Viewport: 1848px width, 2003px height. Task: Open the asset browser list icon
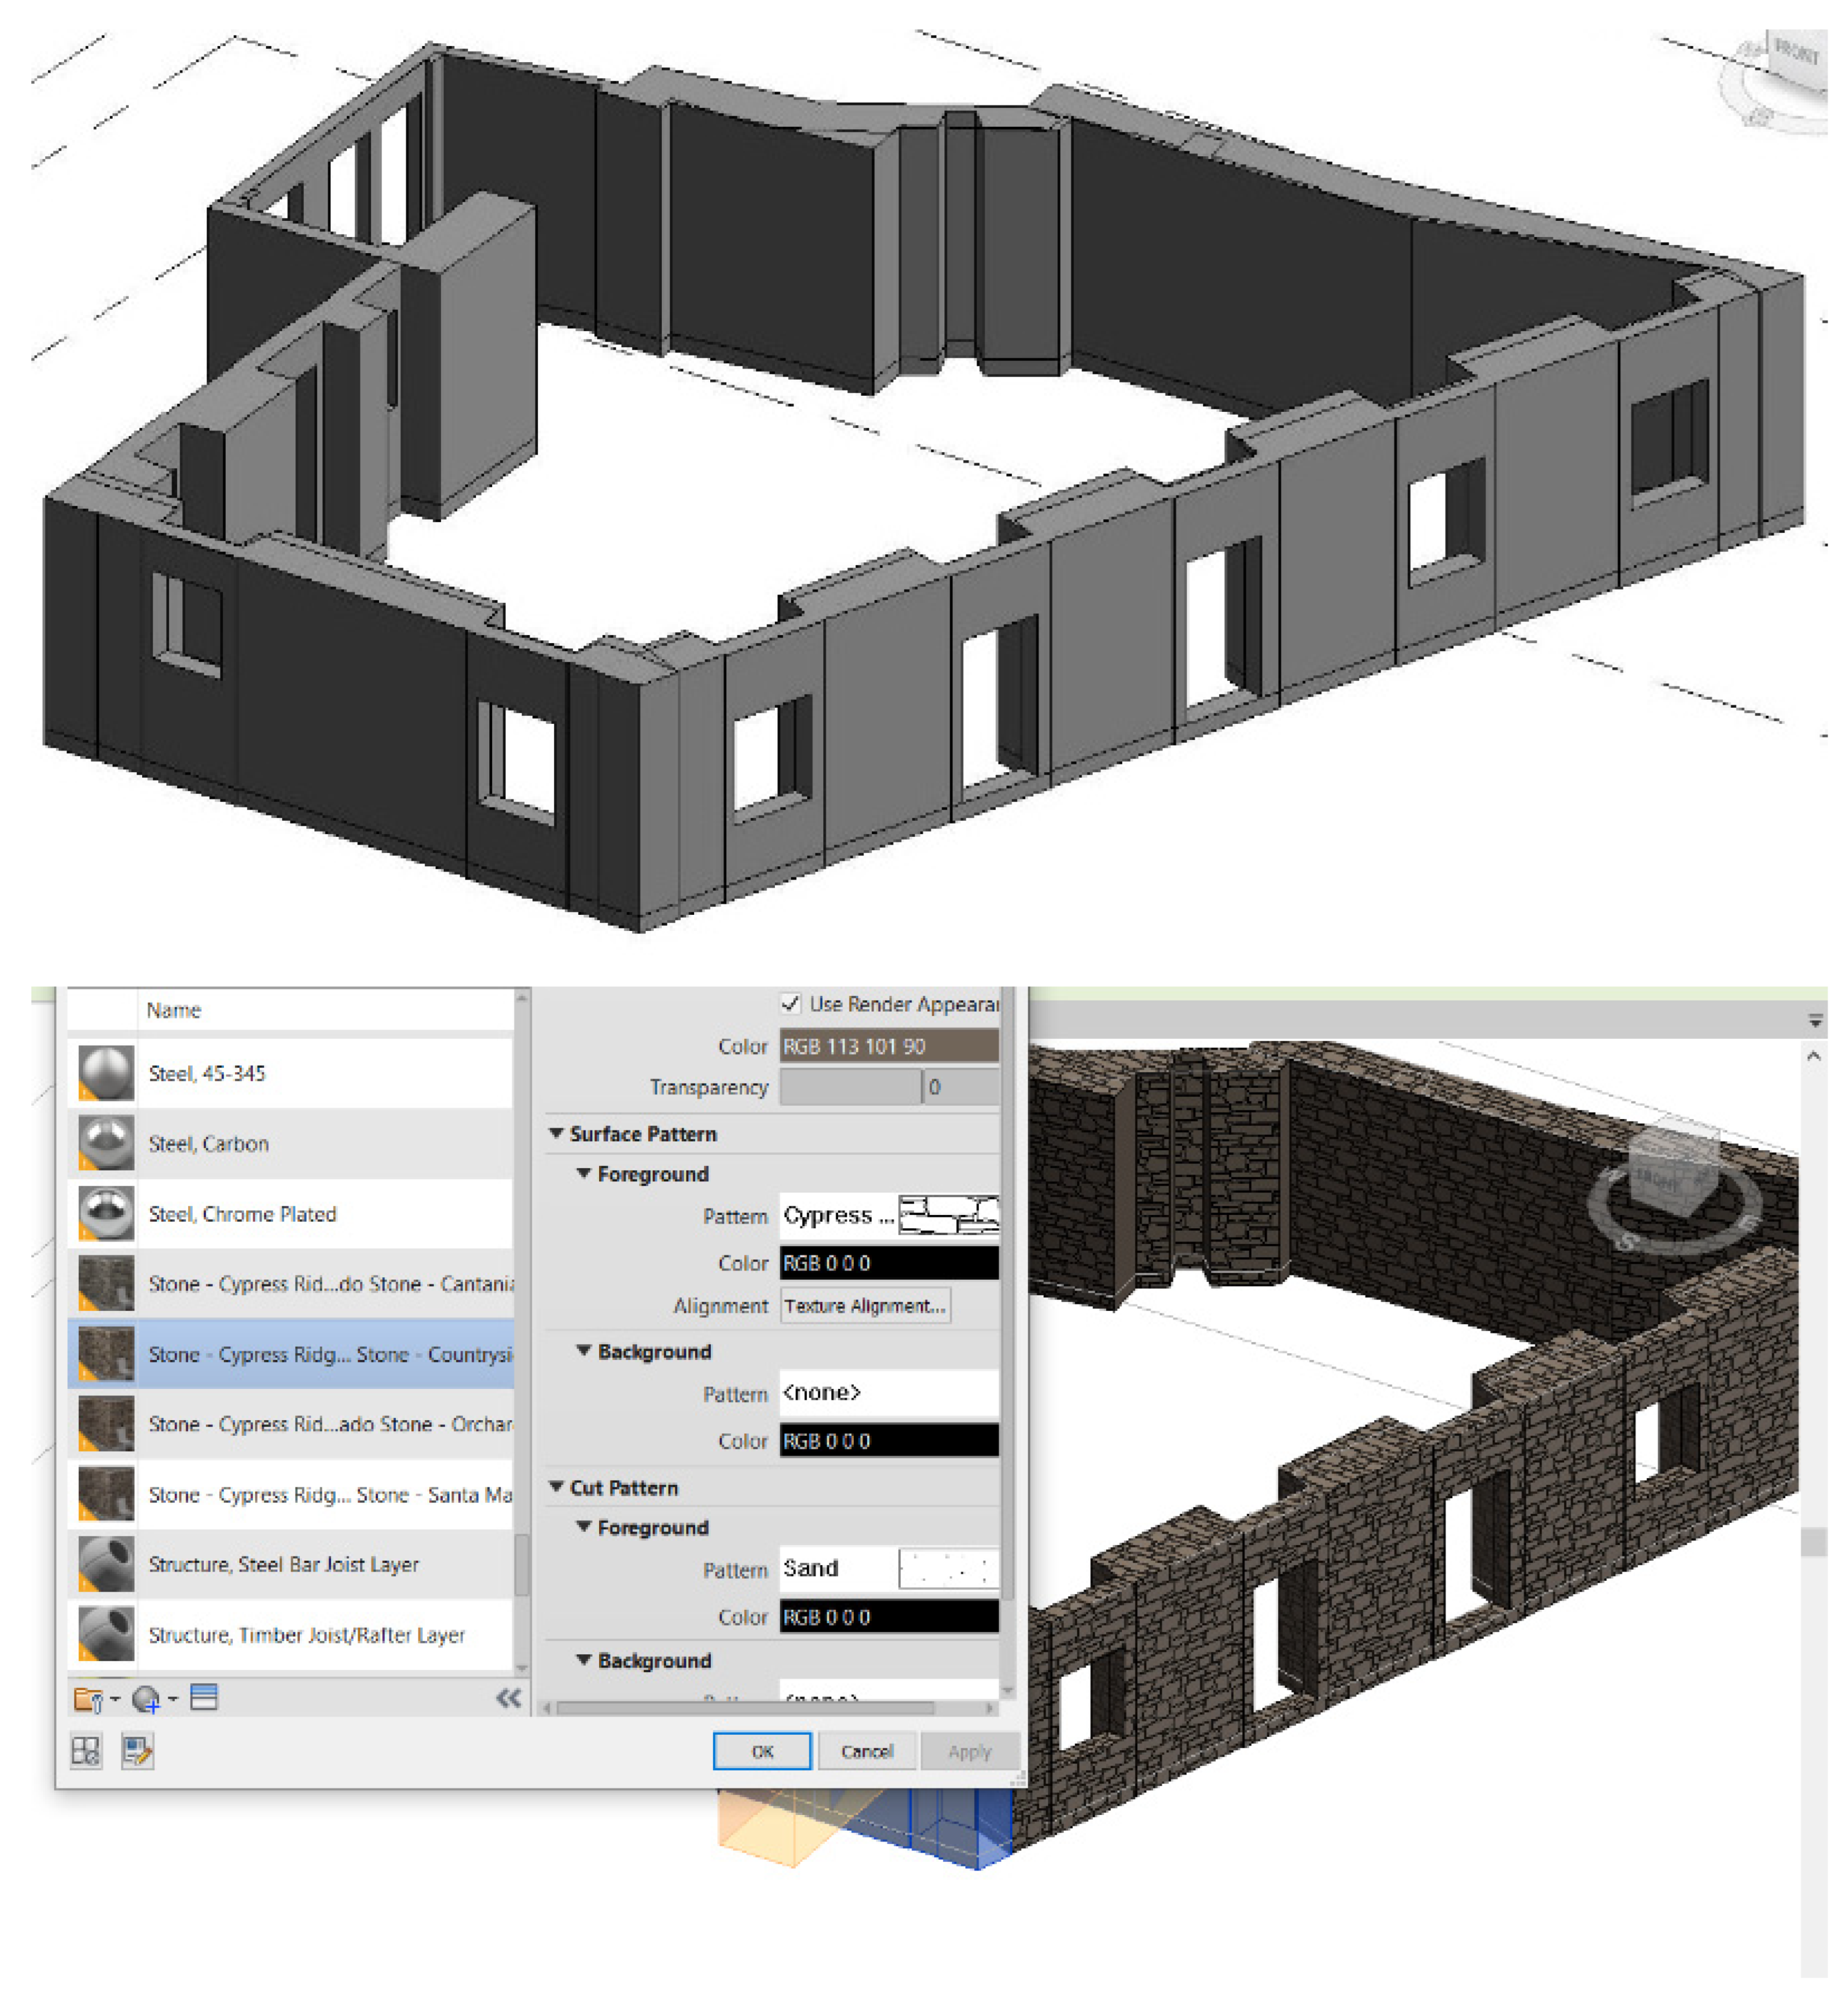pos(204,1697)
